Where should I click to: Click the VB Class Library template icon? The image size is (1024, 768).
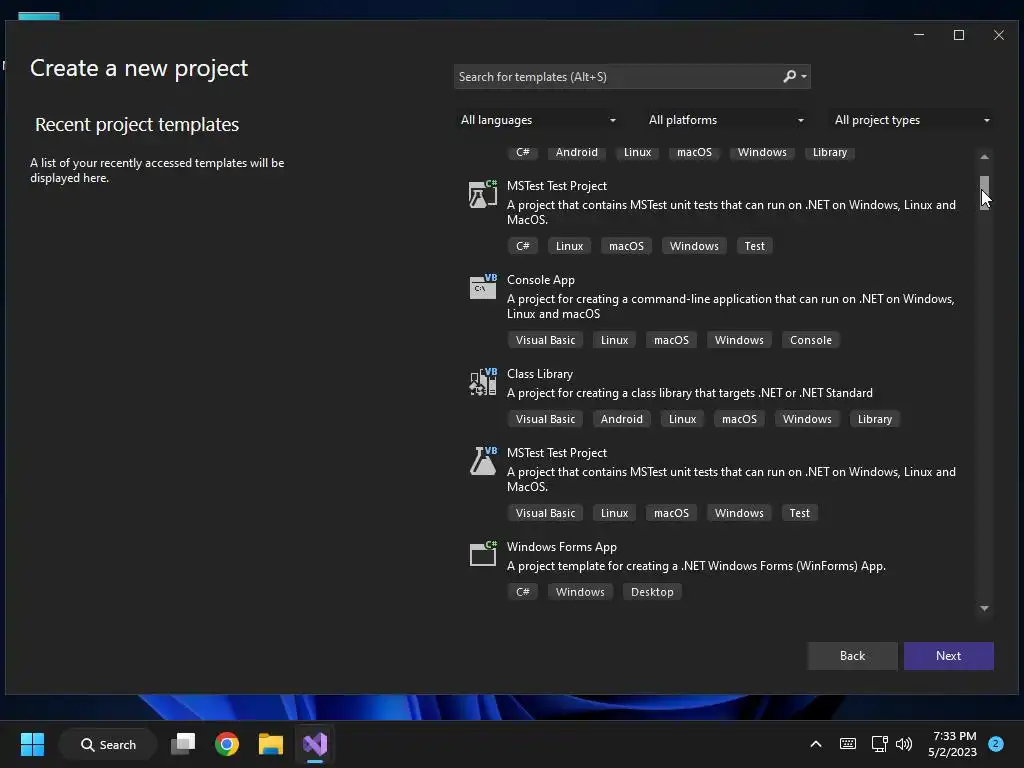(483, 381)
